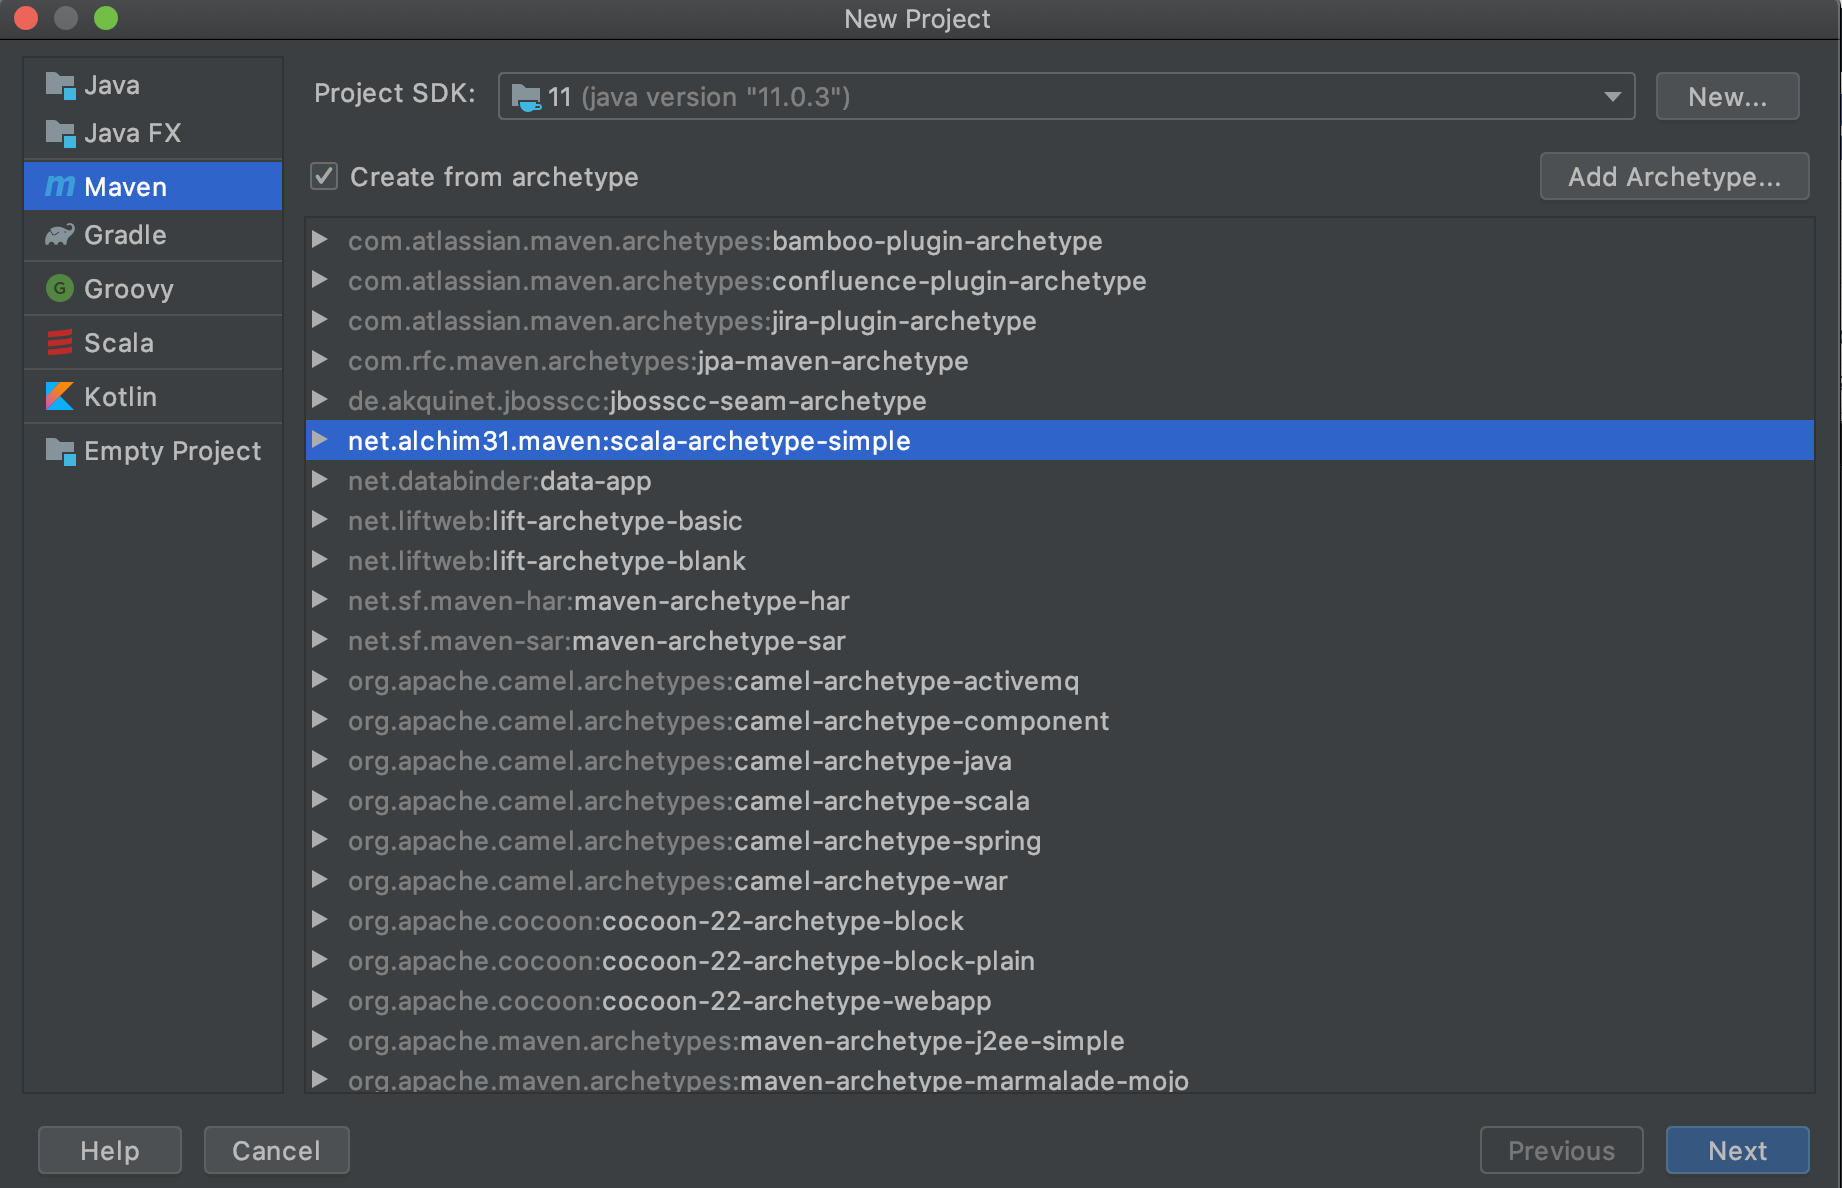This screenshot has width=1842, height=1188.
Task: Click SDK text '11 (java version "11.0.3")'
Action: (x=699, y=97)
